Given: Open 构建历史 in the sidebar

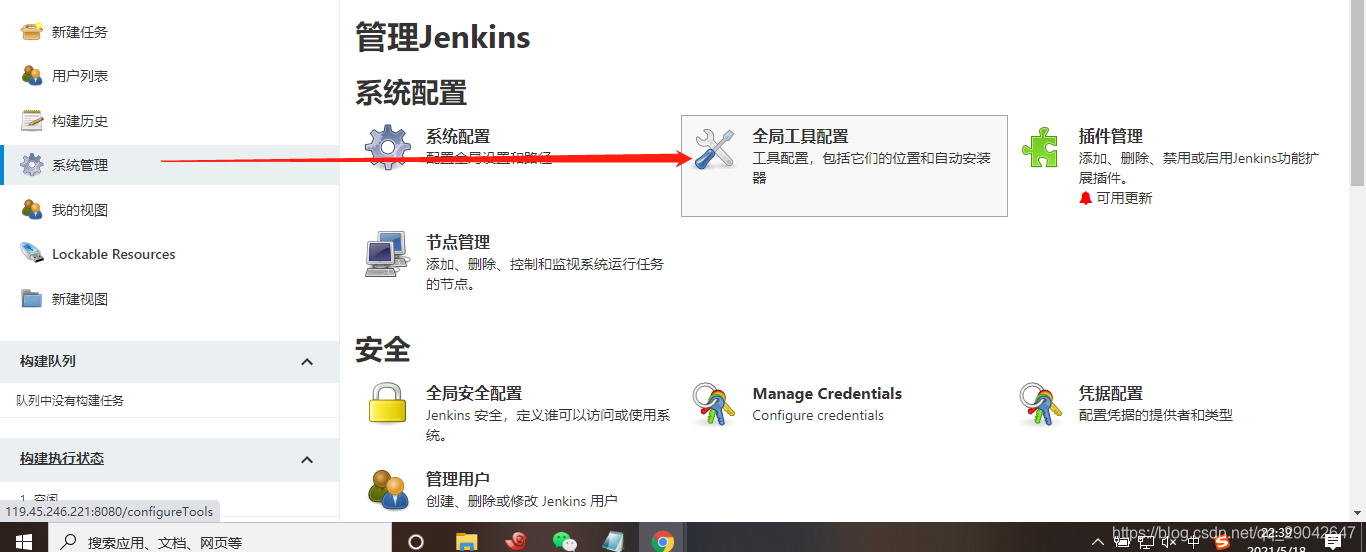Looking at the screenshot, I should click(x=80, y=121).
